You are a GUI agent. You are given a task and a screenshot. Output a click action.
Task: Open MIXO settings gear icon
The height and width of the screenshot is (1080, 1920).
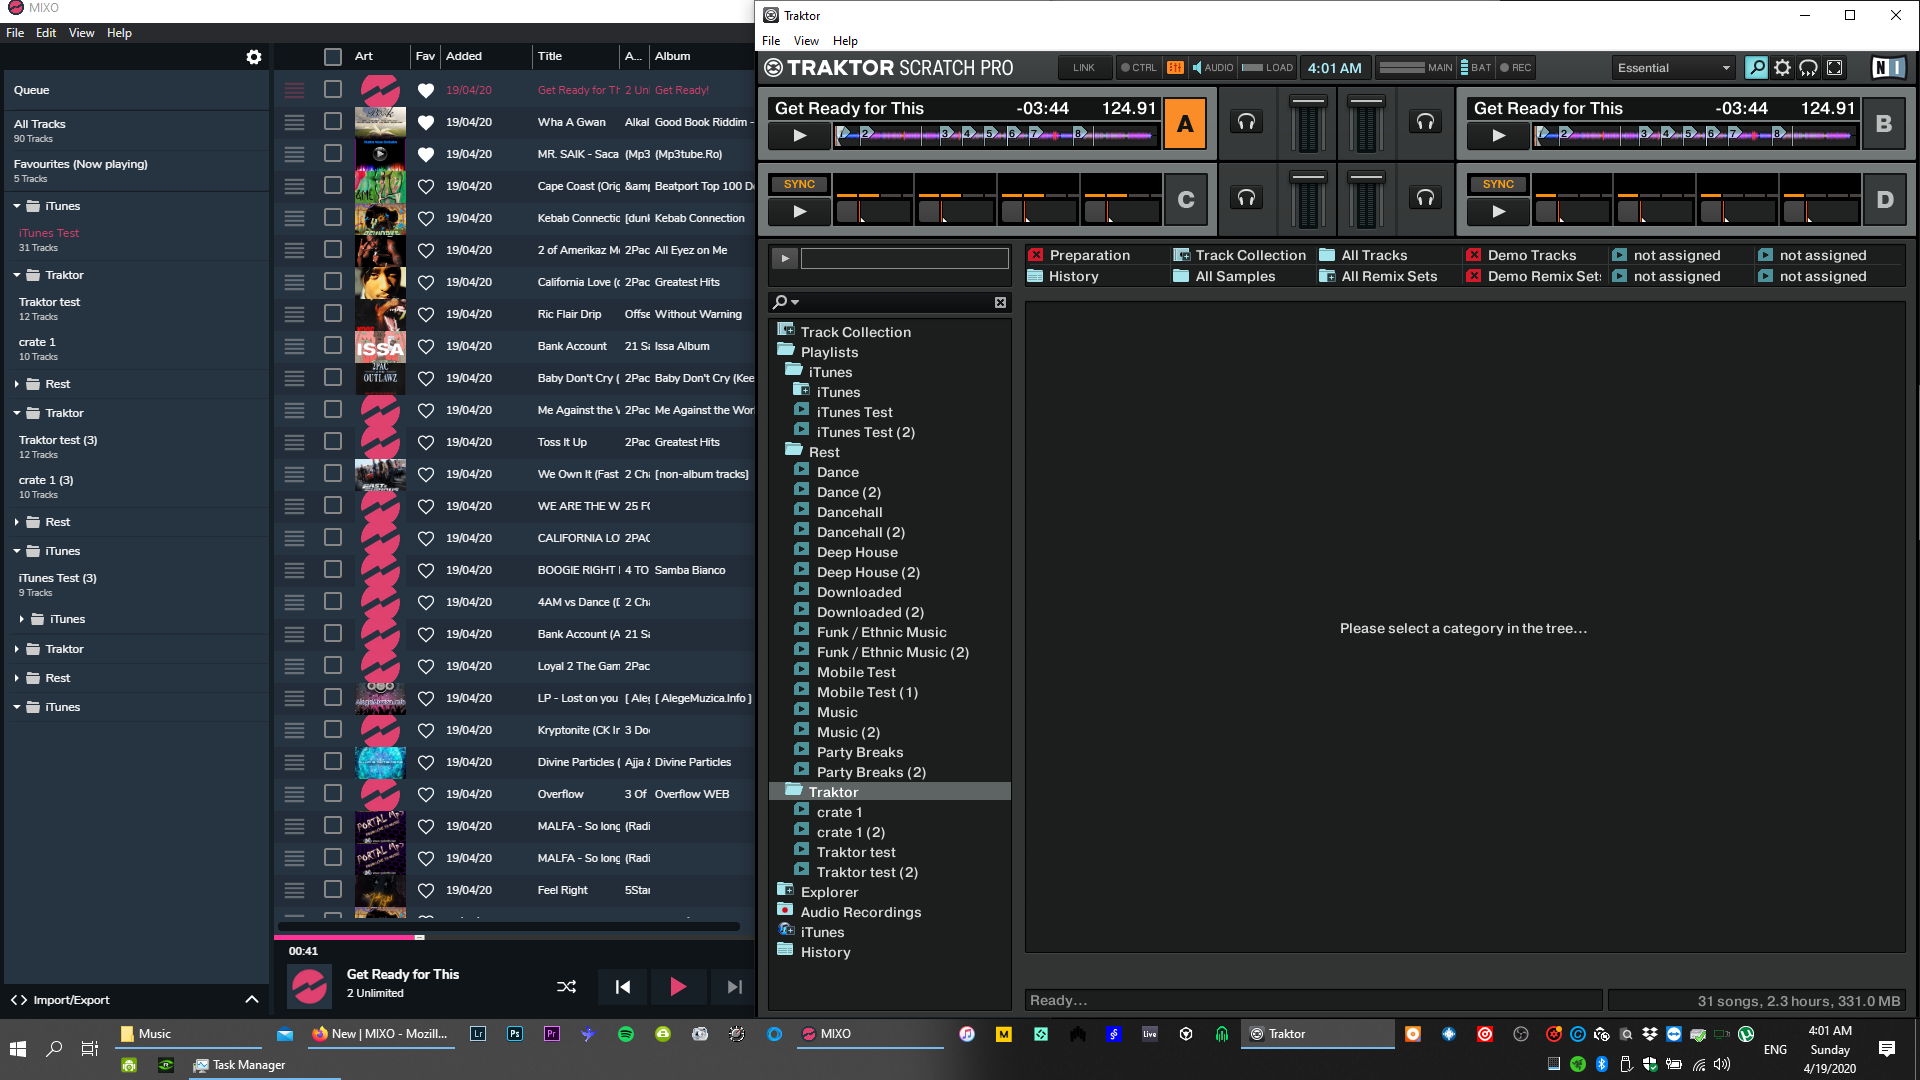[x=254, y=57]
